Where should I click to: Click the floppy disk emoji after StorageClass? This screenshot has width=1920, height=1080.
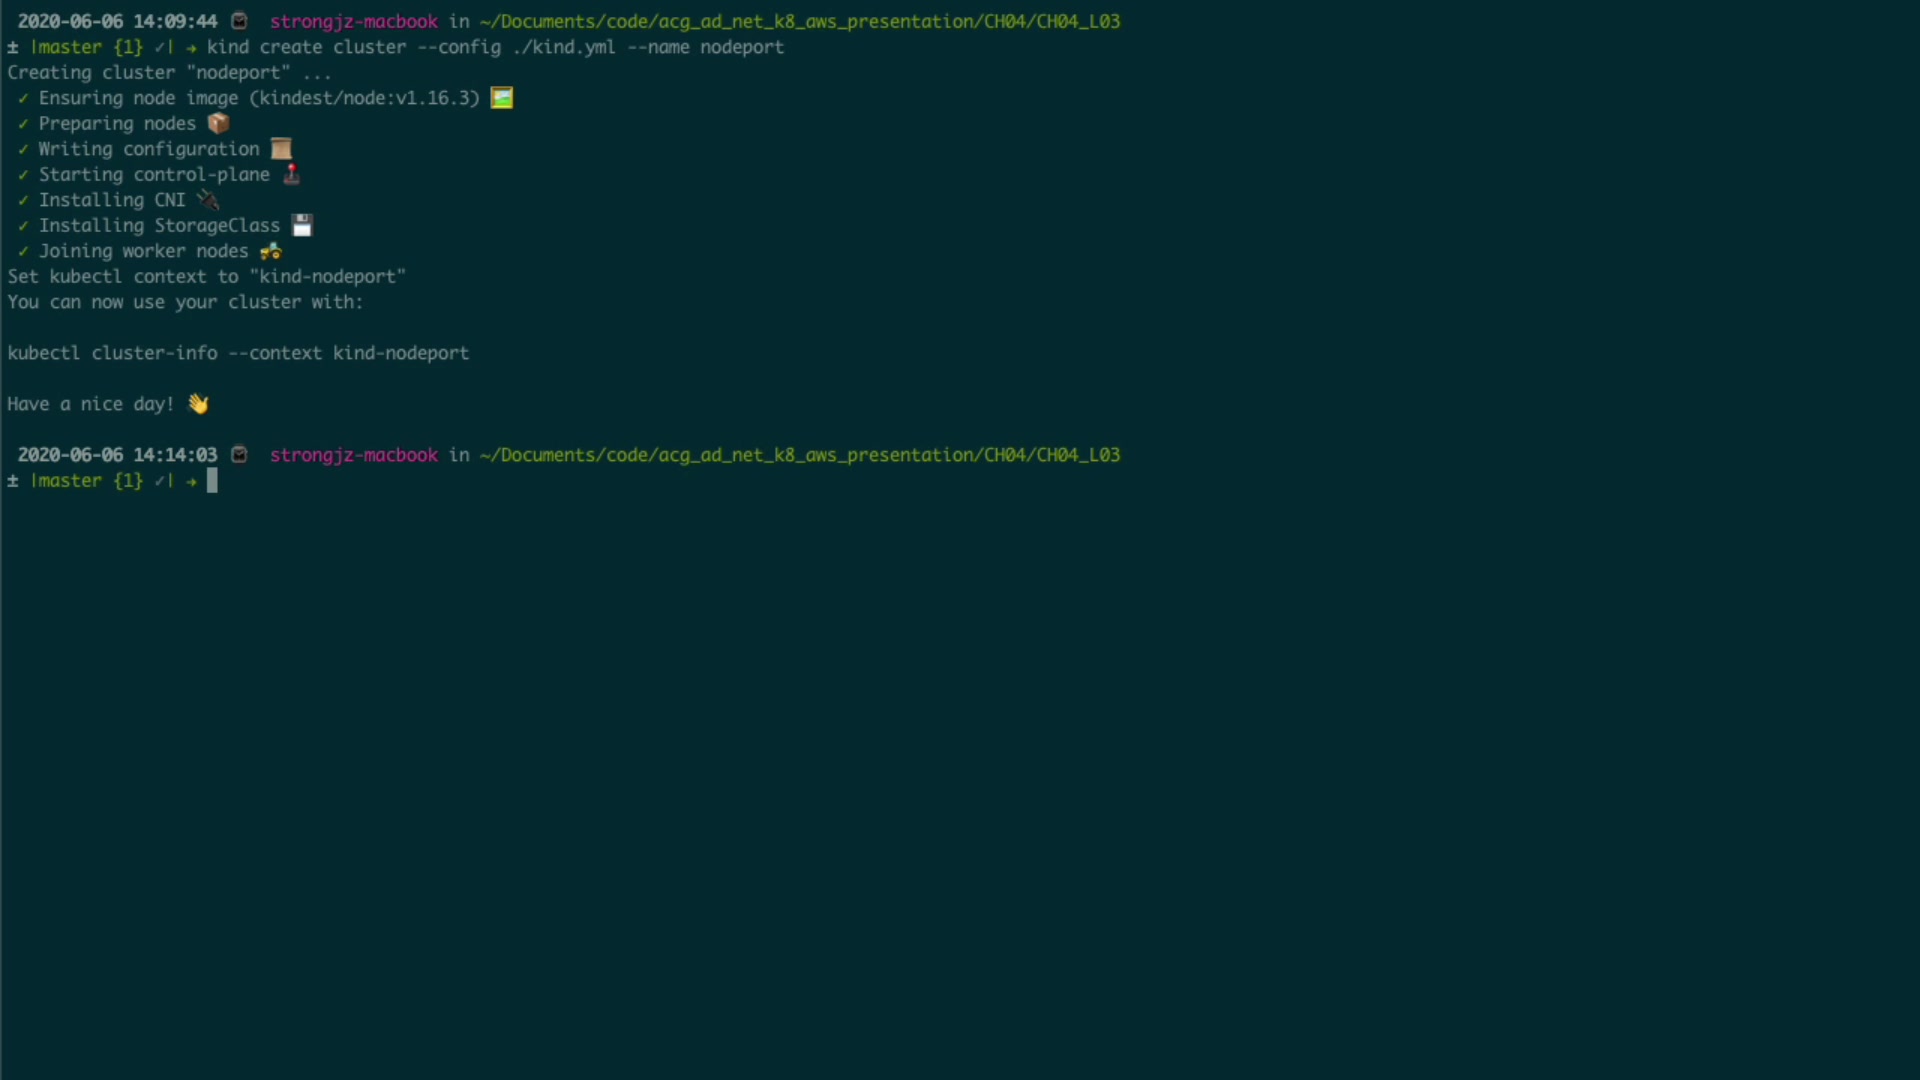[x=302, y=225]
